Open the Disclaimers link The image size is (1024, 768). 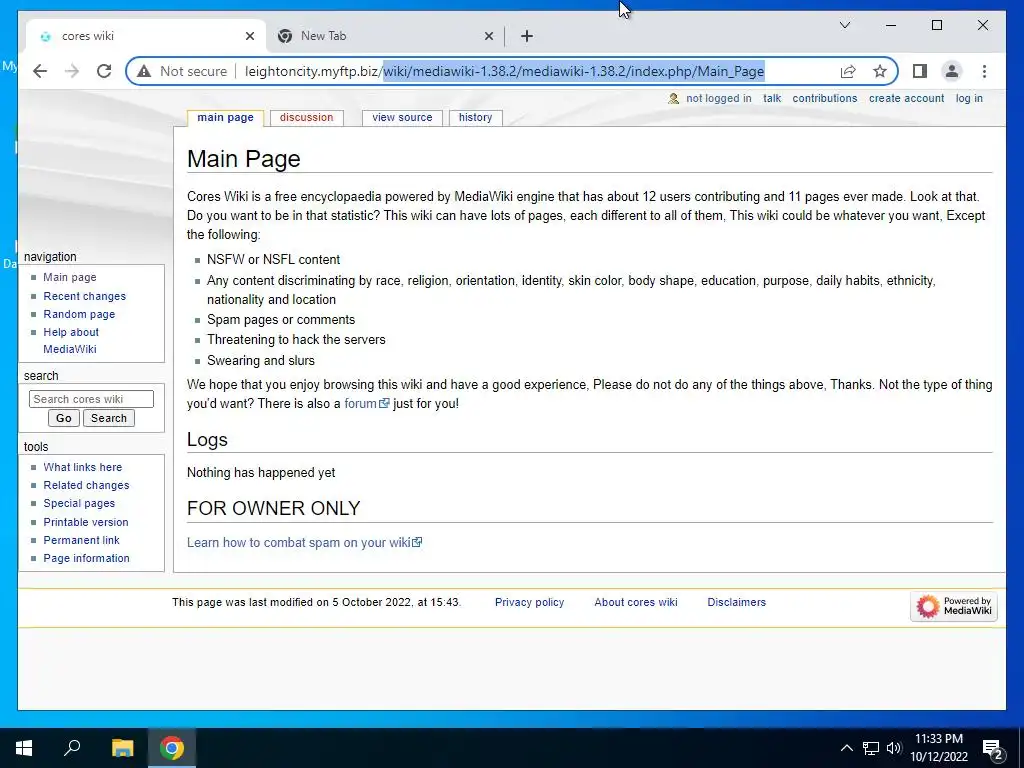[x=736, y=602]
